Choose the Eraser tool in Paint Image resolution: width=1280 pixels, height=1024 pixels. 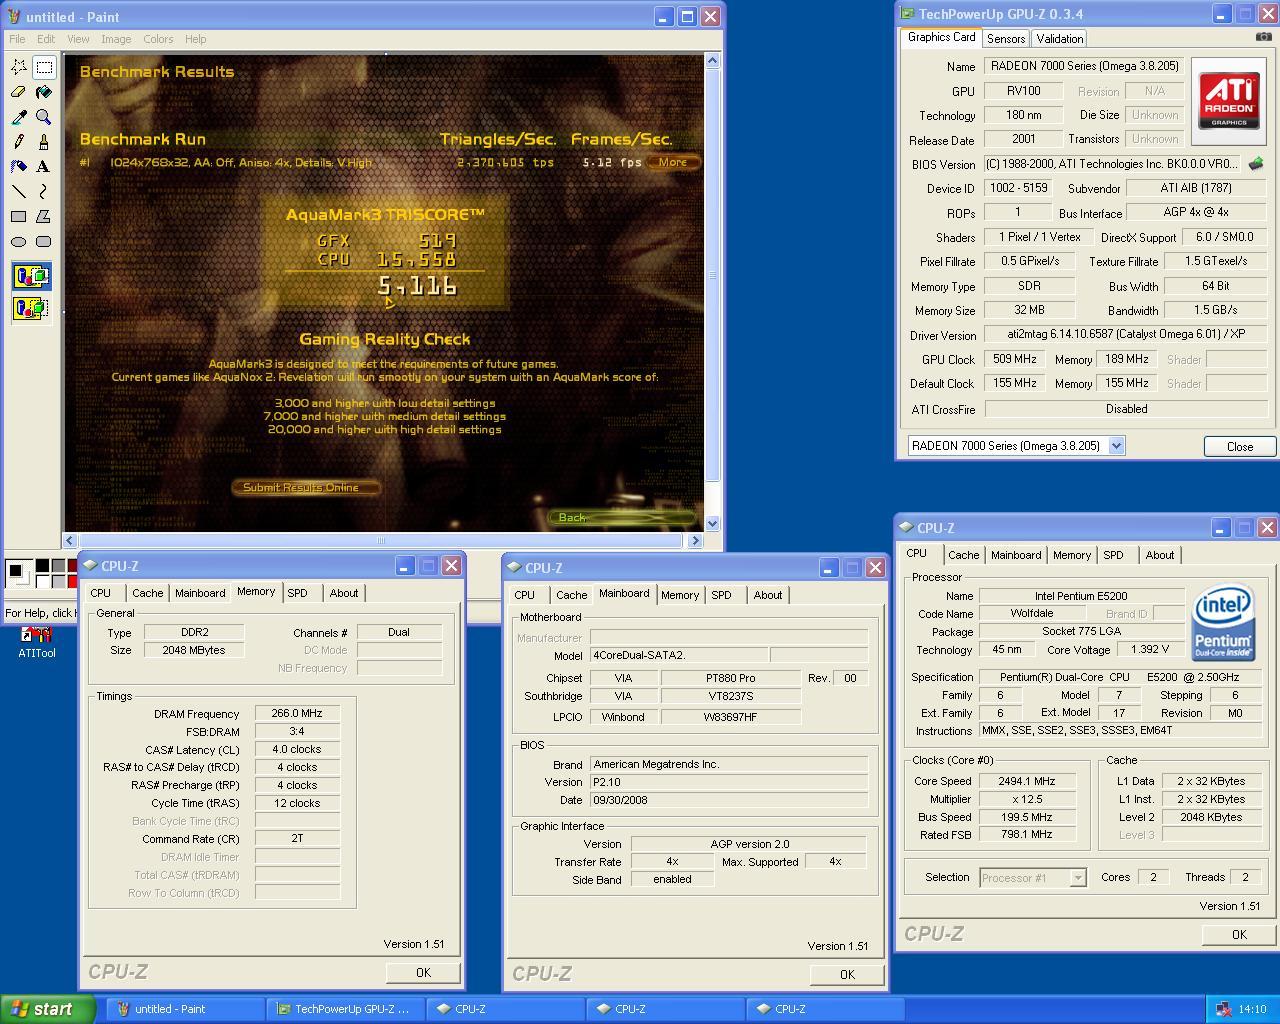19,92
